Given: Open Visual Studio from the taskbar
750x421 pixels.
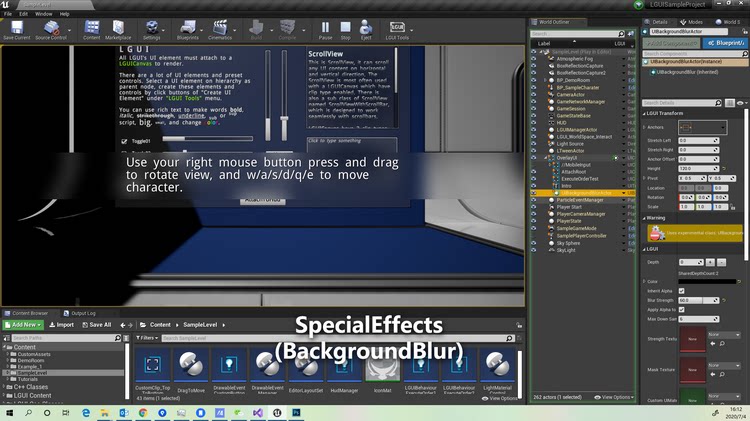Looking at the screenshot, I should coord(258,412).
